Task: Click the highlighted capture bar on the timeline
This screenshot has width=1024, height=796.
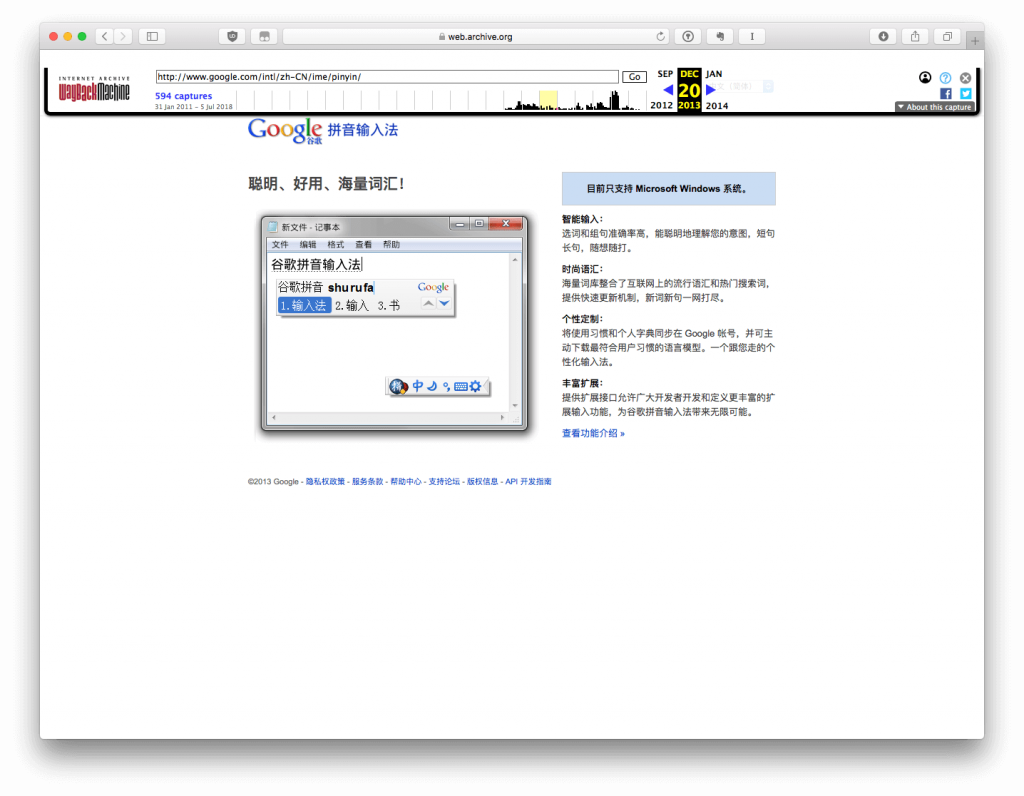Action: point(549,96)
